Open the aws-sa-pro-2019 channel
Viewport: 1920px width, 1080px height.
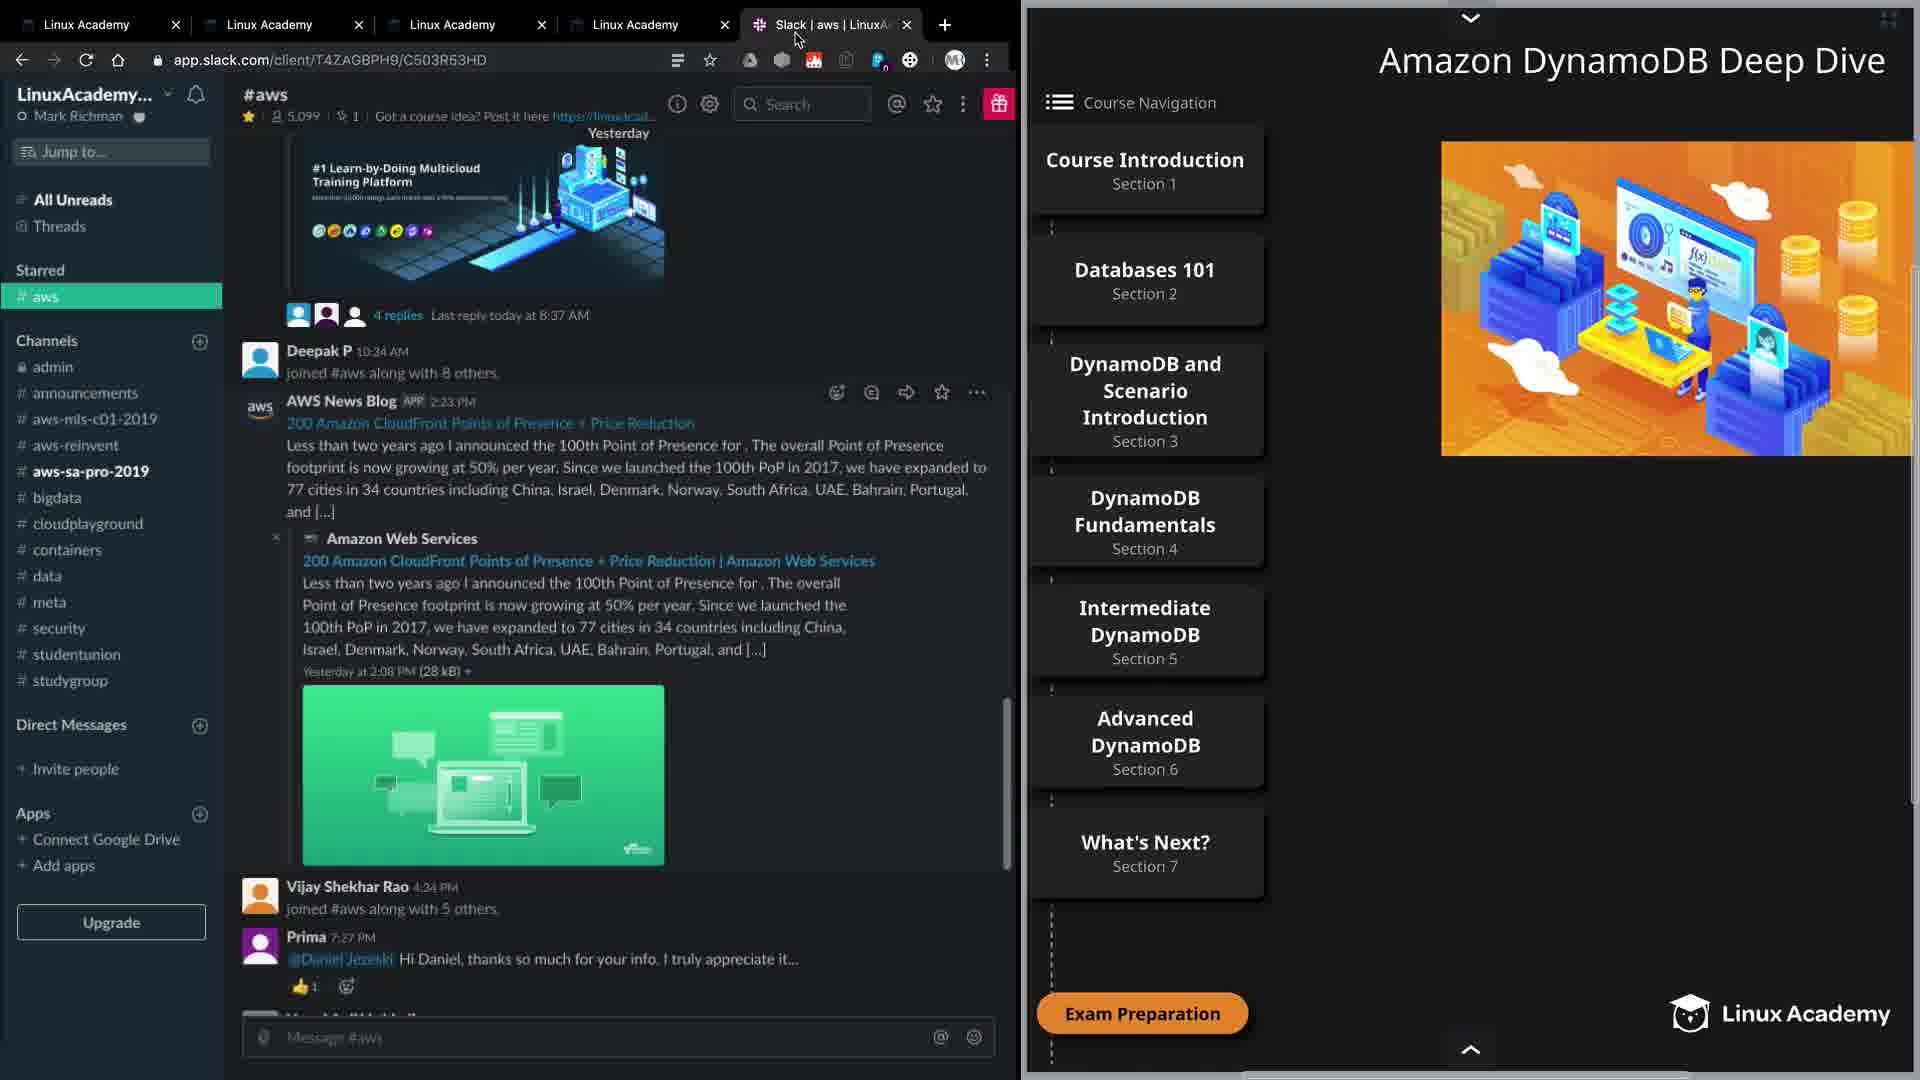coord(91,471)
